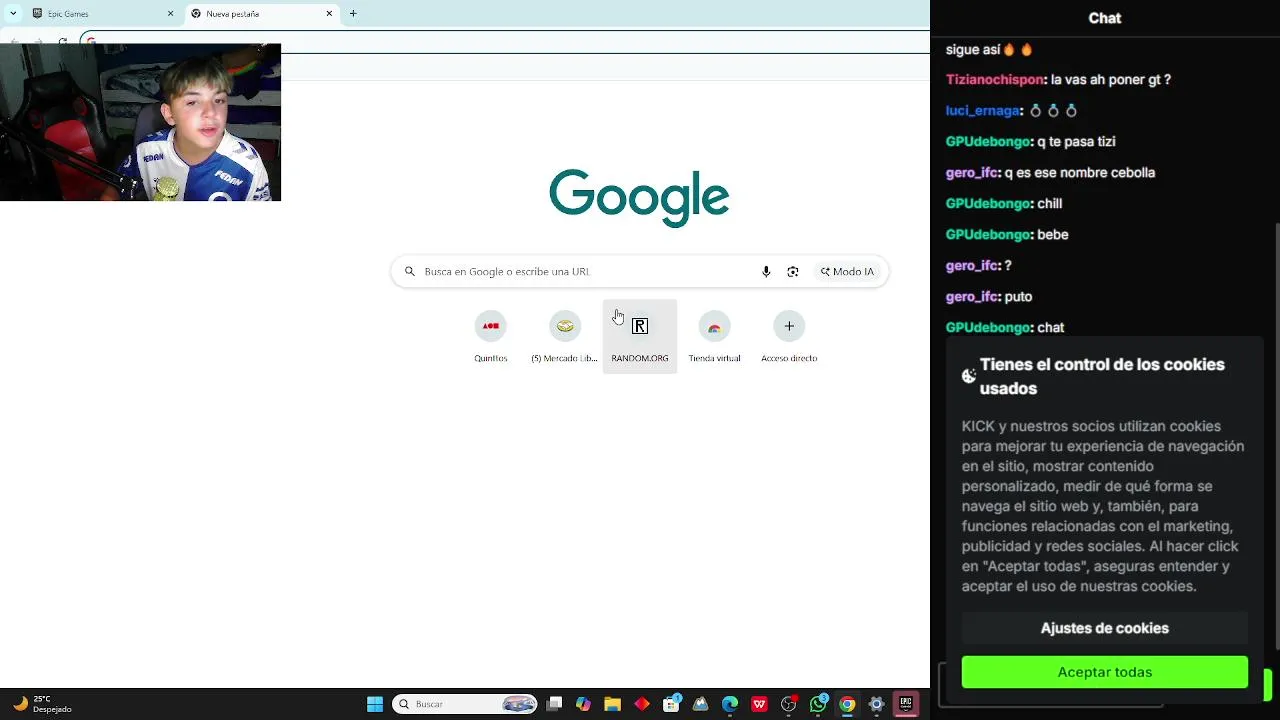Click the voice search microphone icon
The height and width of the screenshot is (720, 1280).
pyautogui.click(x=766, y=271)
